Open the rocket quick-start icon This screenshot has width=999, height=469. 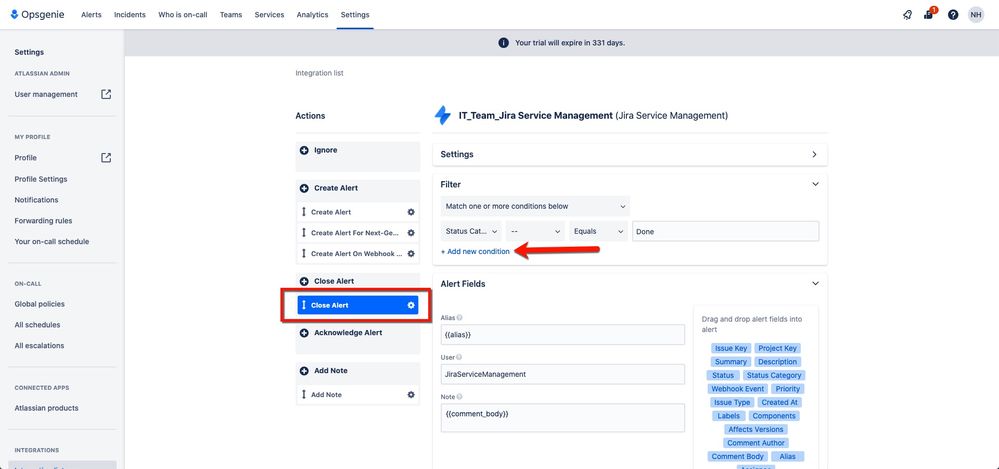point(907,15)
